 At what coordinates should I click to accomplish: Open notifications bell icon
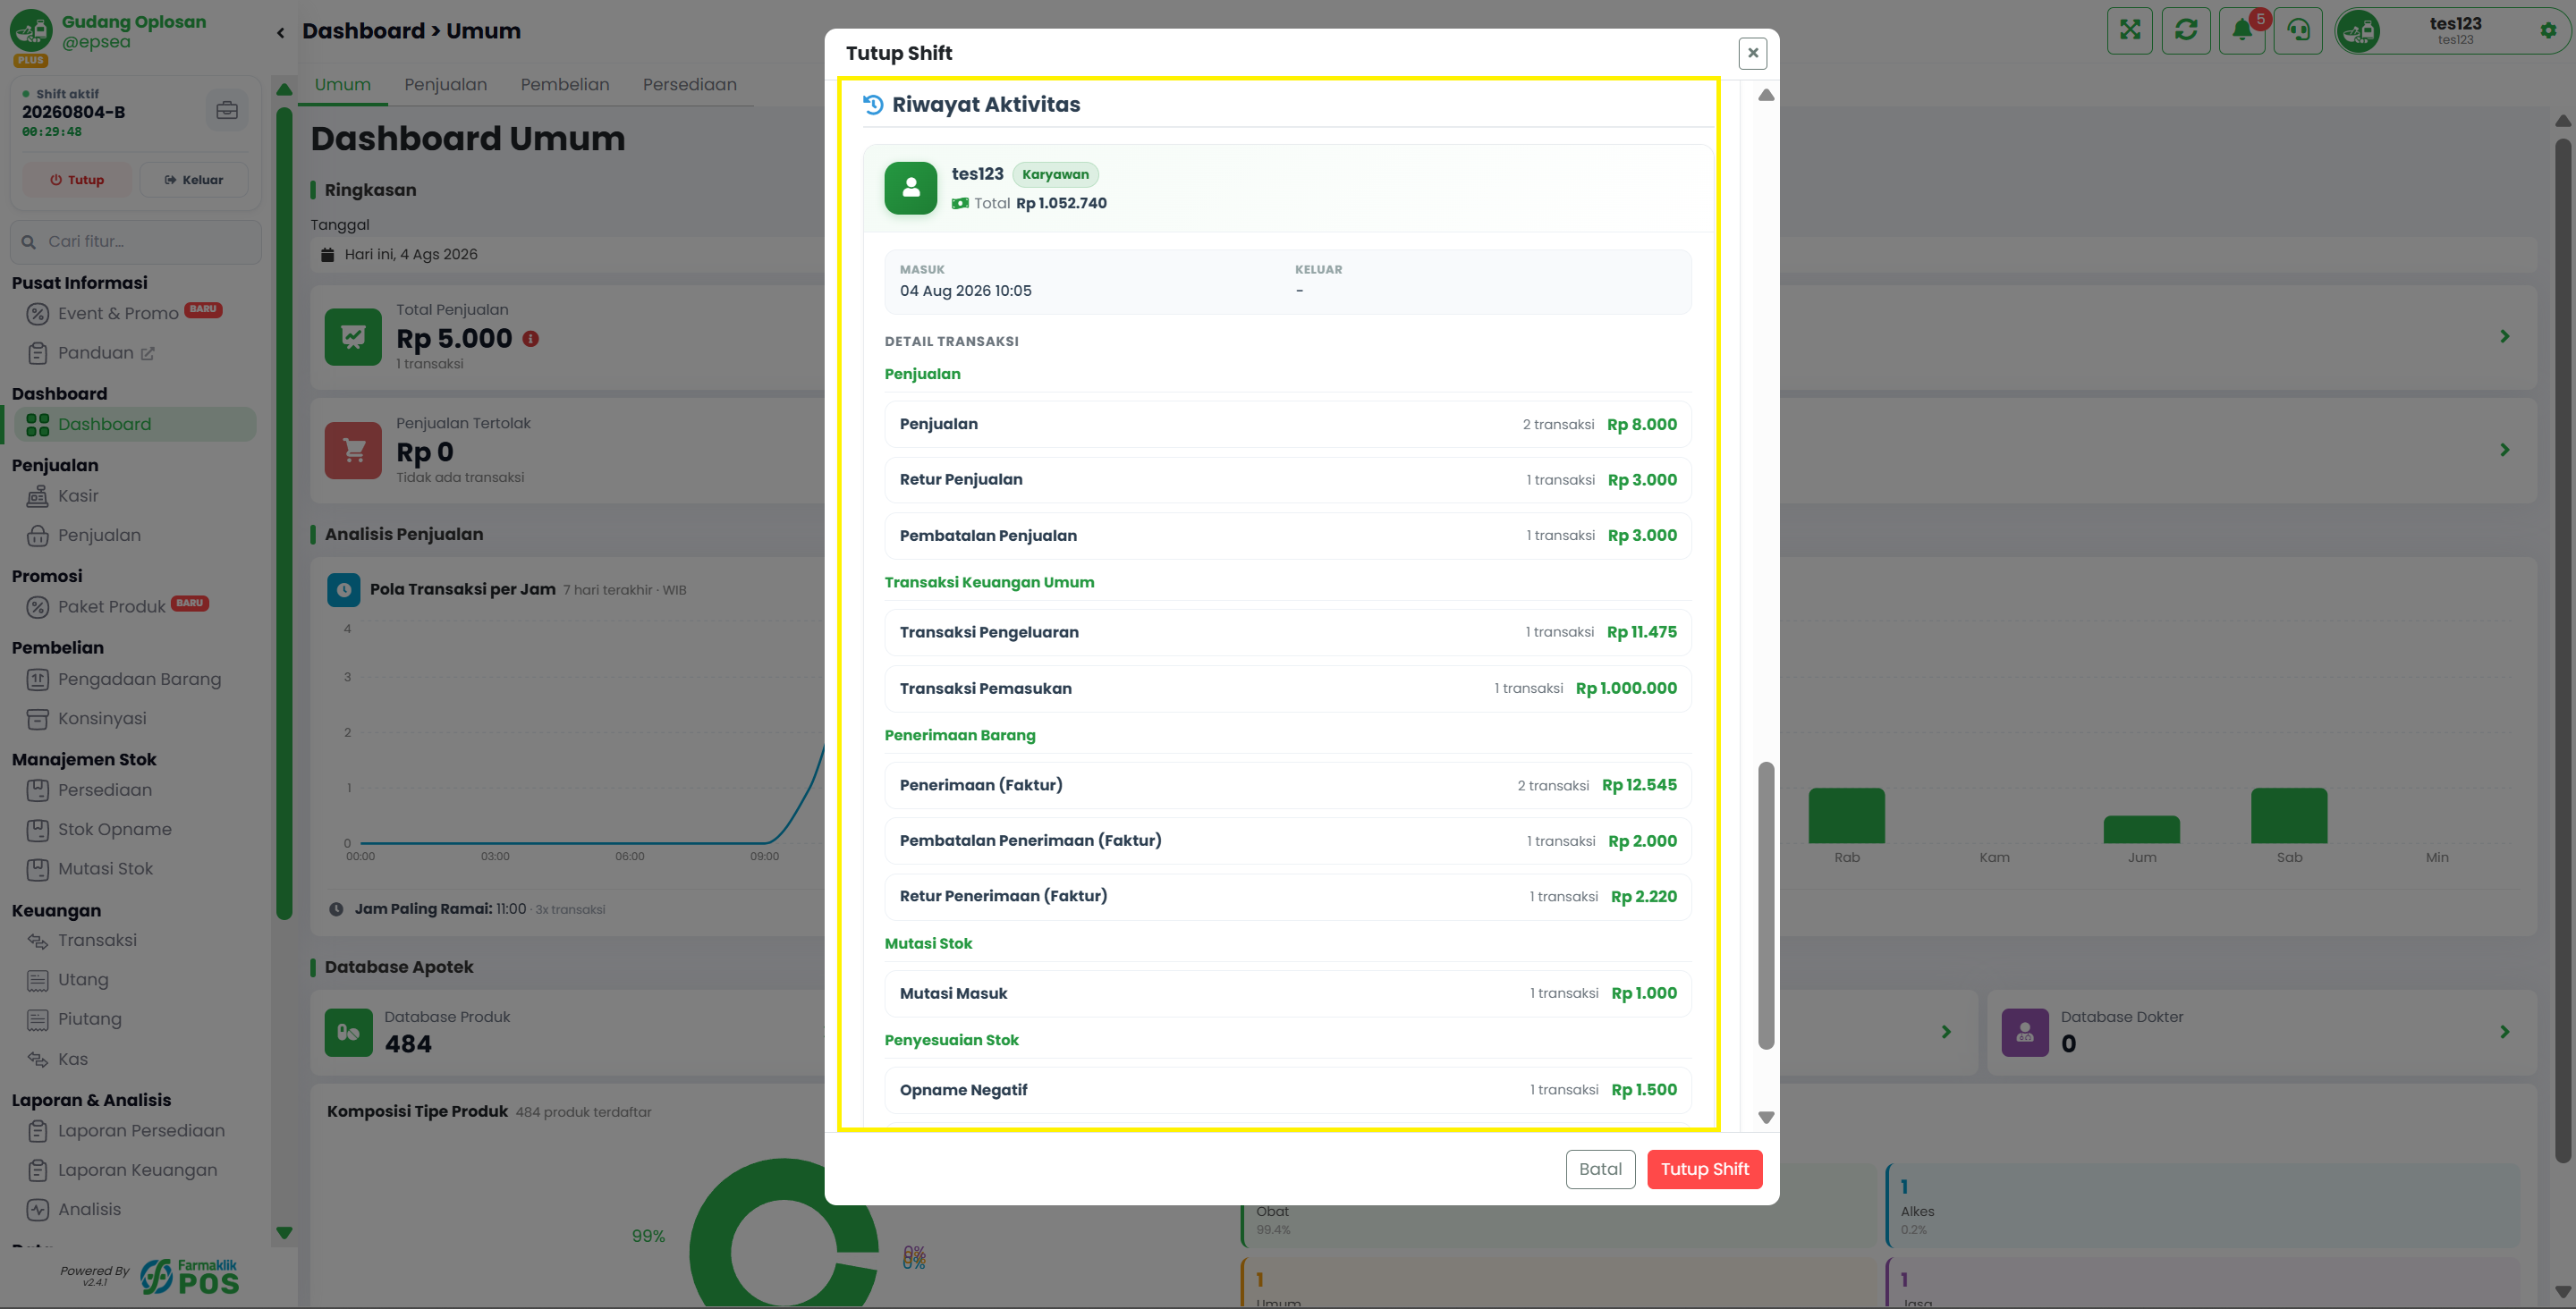[2241, 30]
